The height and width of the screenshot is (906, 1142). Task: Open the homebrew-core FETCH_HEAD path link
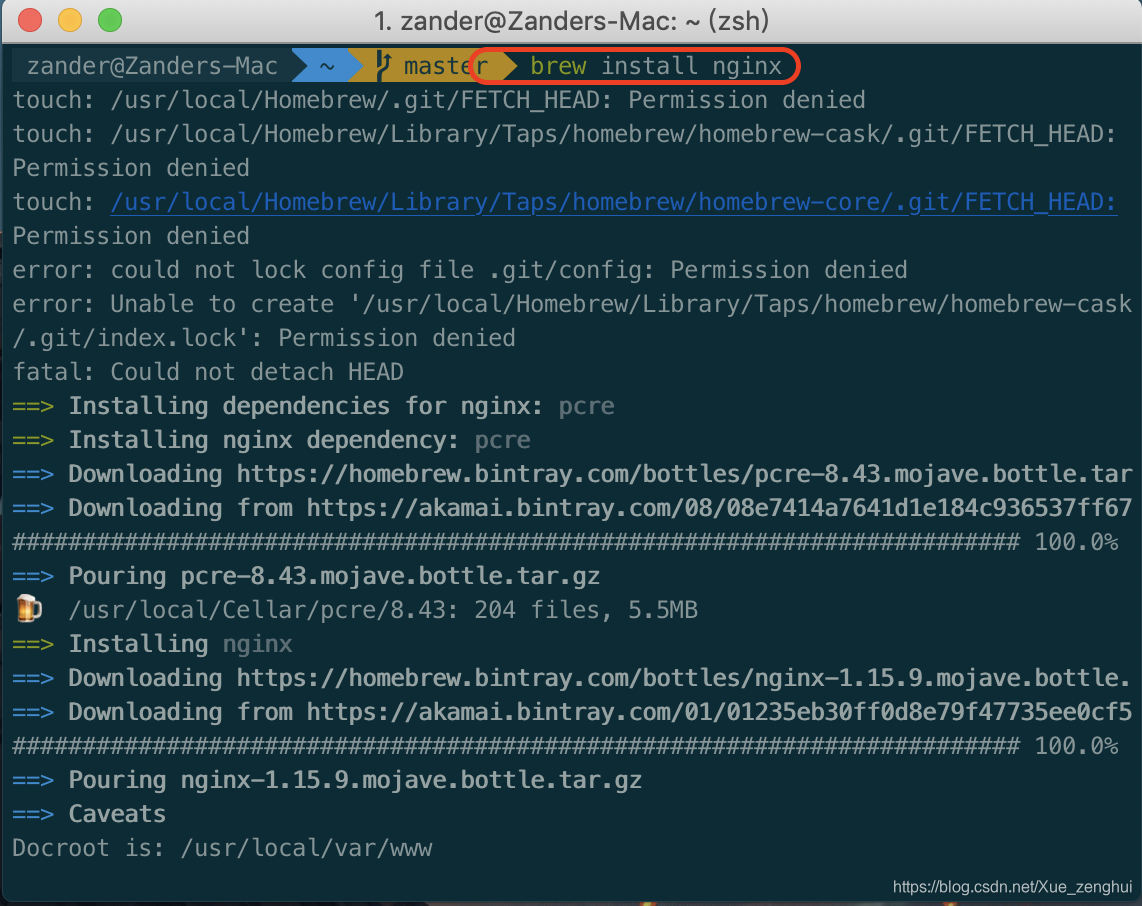point(613,202)
